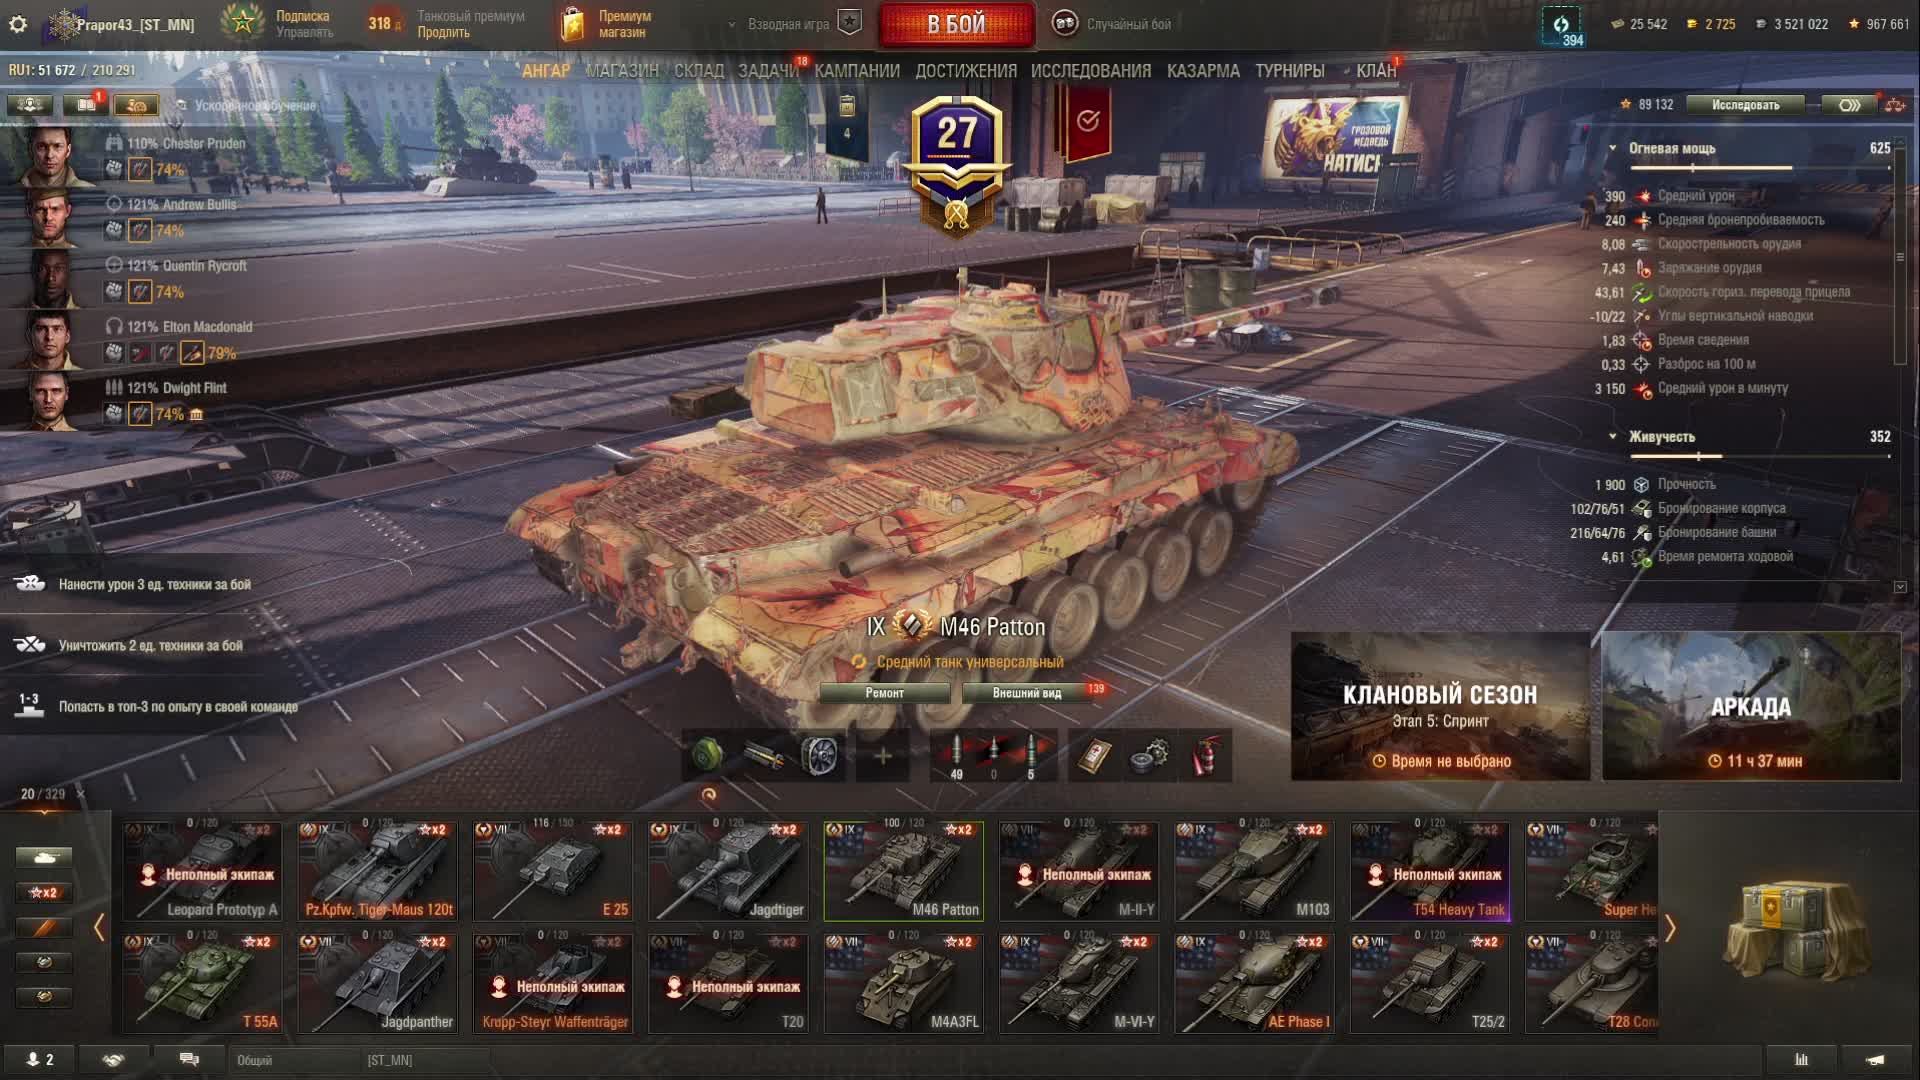
Task: Open session statistics bar-chart icon
Action: point(1802,1060)
